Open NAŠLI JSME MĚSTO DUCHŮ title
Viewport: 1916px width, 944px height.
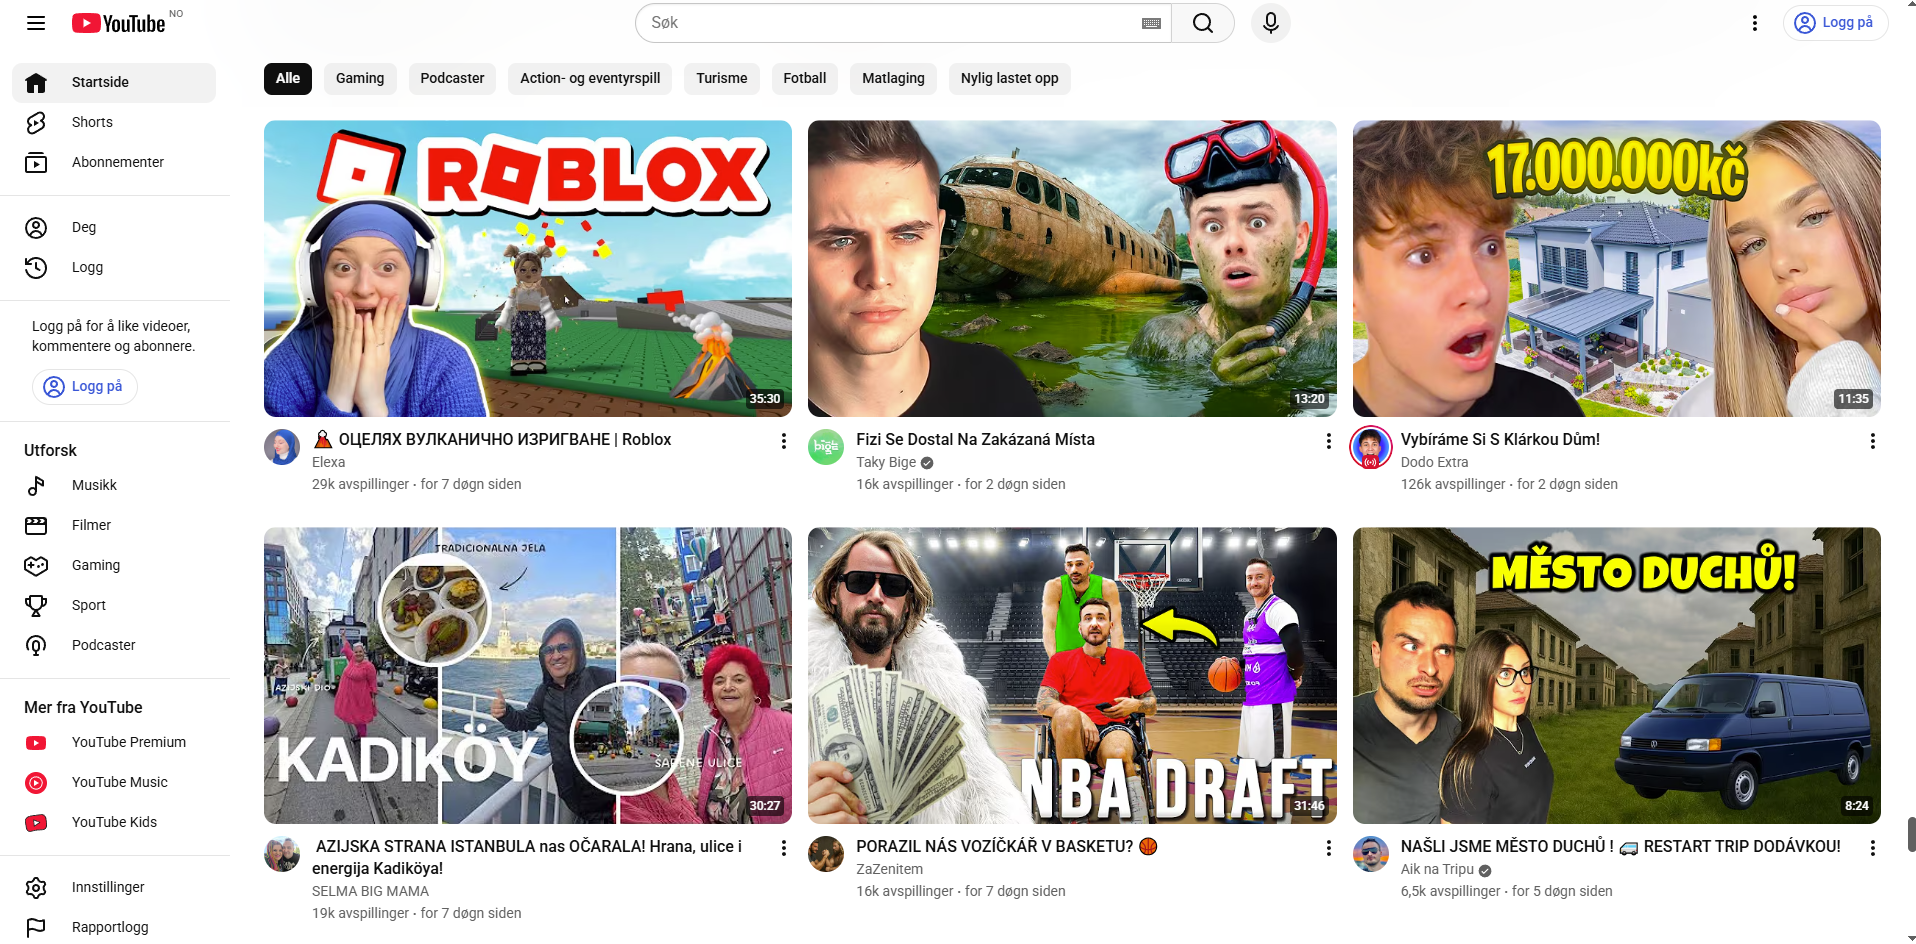point(1620,847)
